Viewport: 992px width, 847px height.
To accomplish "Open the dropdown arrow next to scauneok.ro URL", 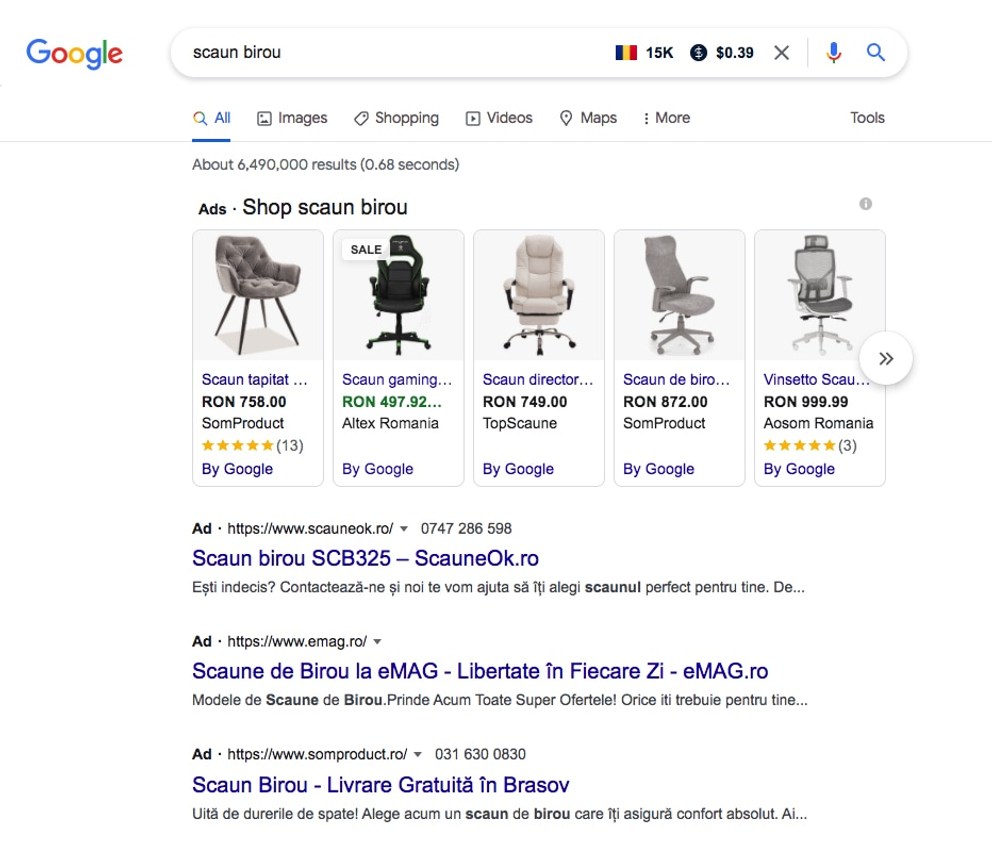I will [404, 529].
